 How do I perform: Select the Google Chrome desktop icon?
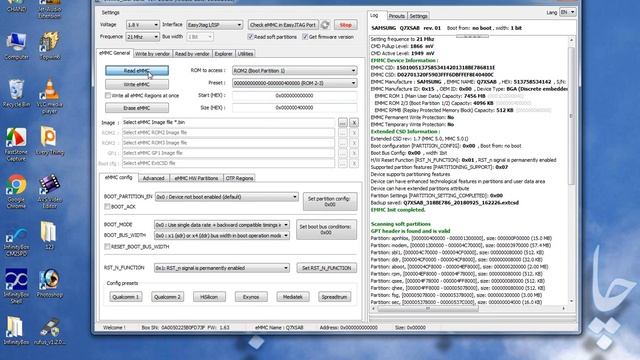click(x=16, y=191)
